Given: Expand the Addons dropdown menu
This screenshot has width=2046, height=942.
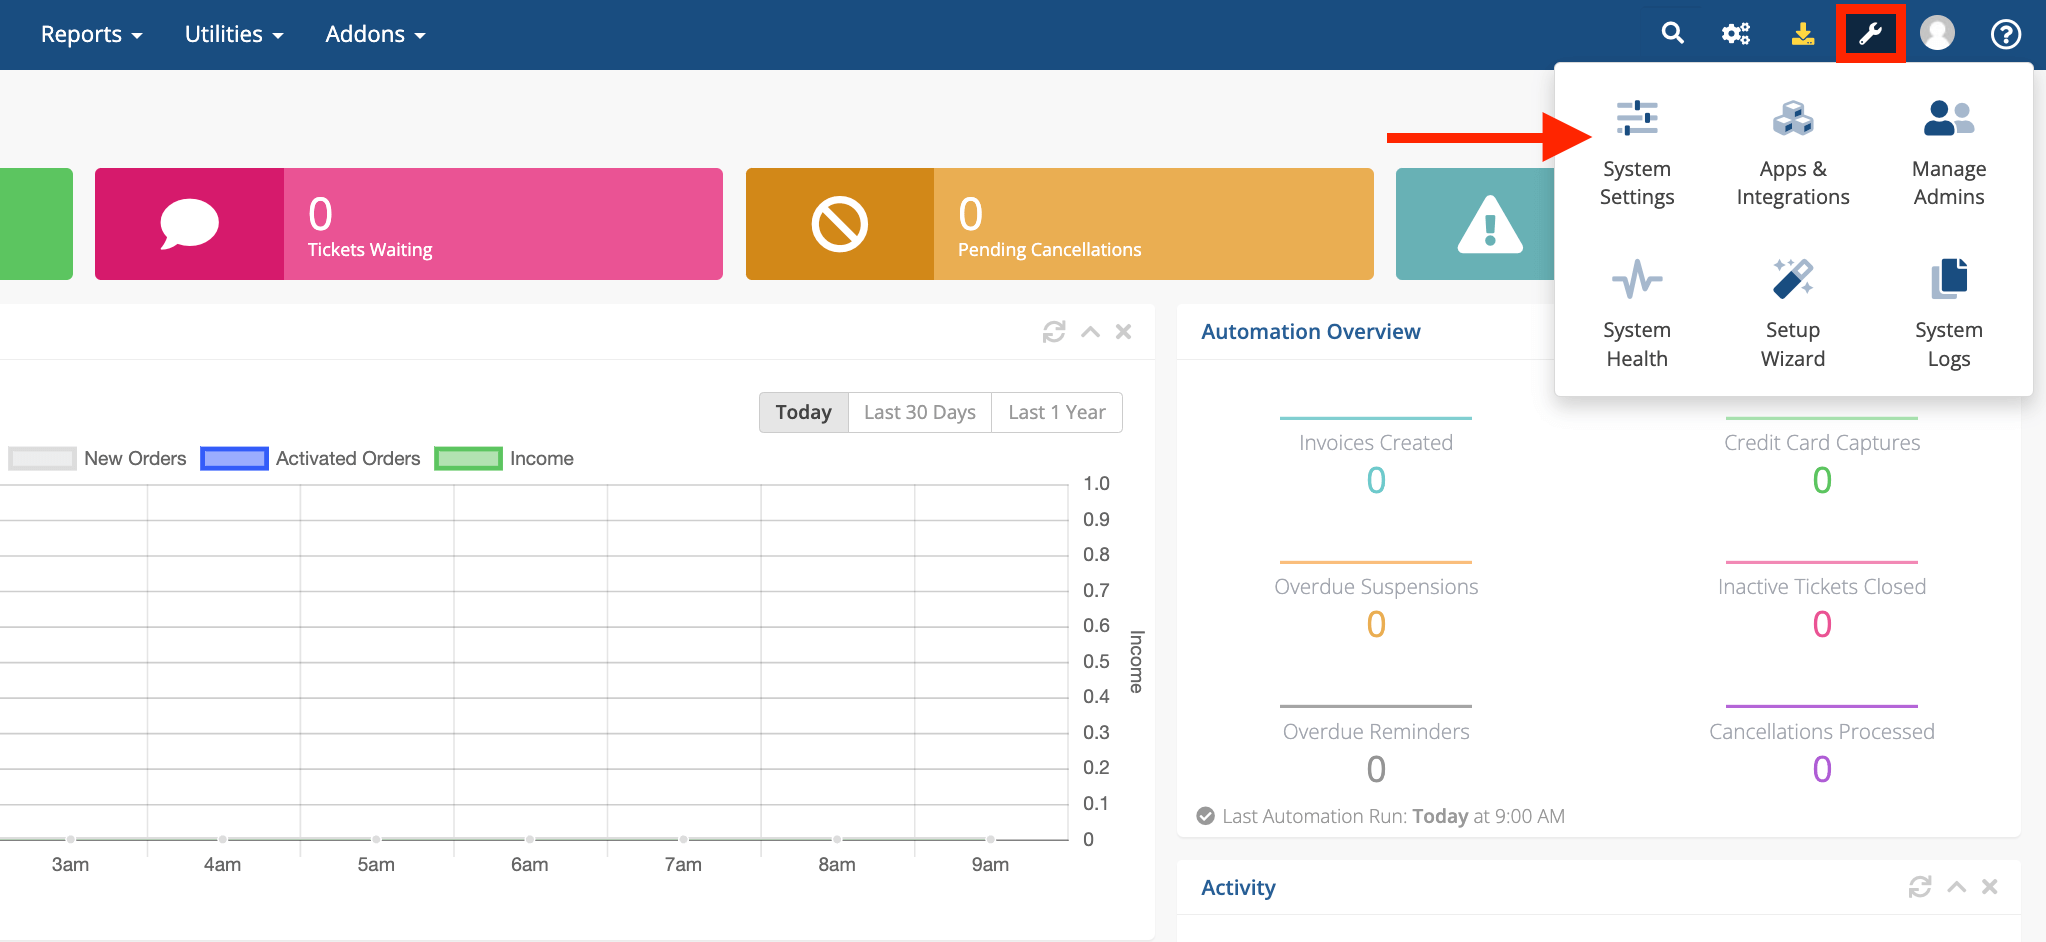Looking at the screenshot, I should 375,34.
